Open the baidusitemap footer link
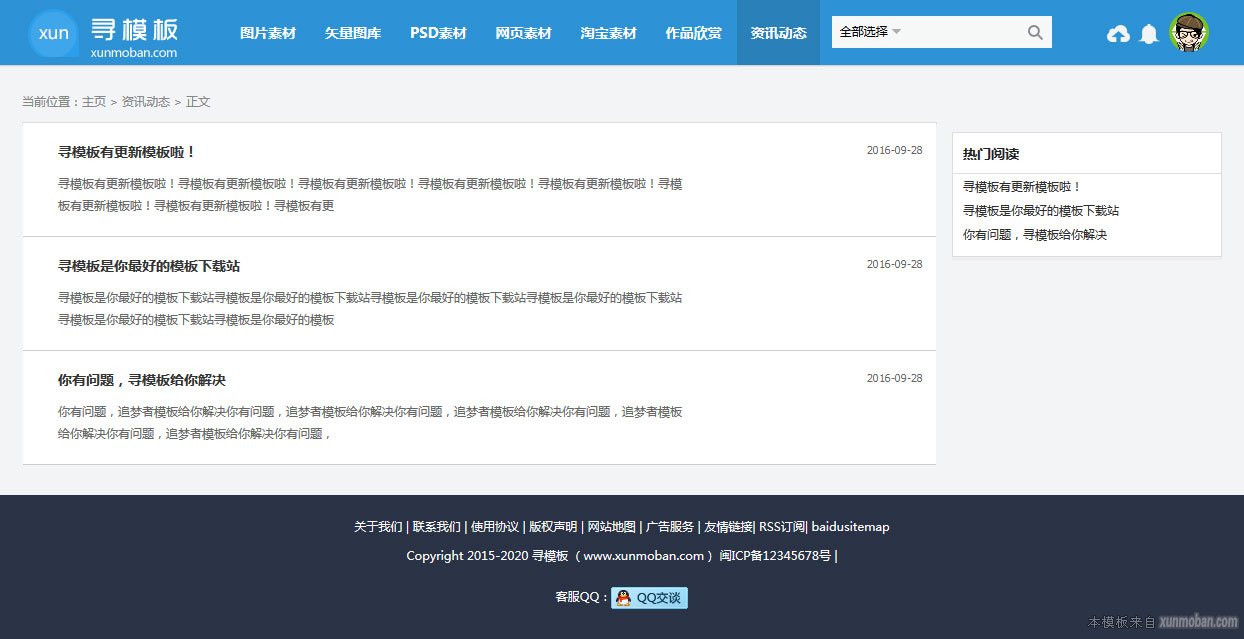 pos(850,527)
